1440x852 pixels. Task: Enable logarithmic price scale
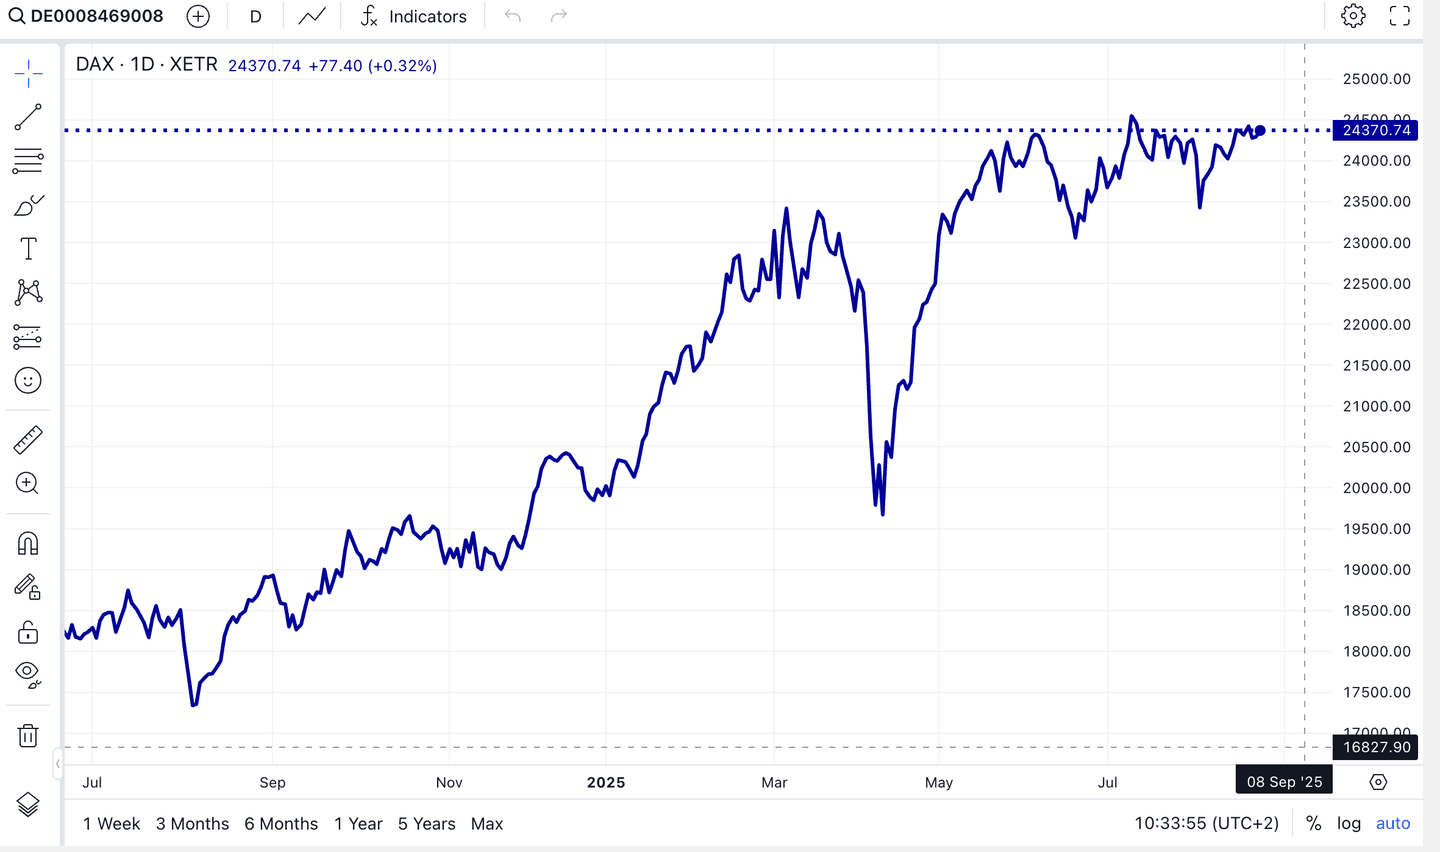(x=1349, y=823)
